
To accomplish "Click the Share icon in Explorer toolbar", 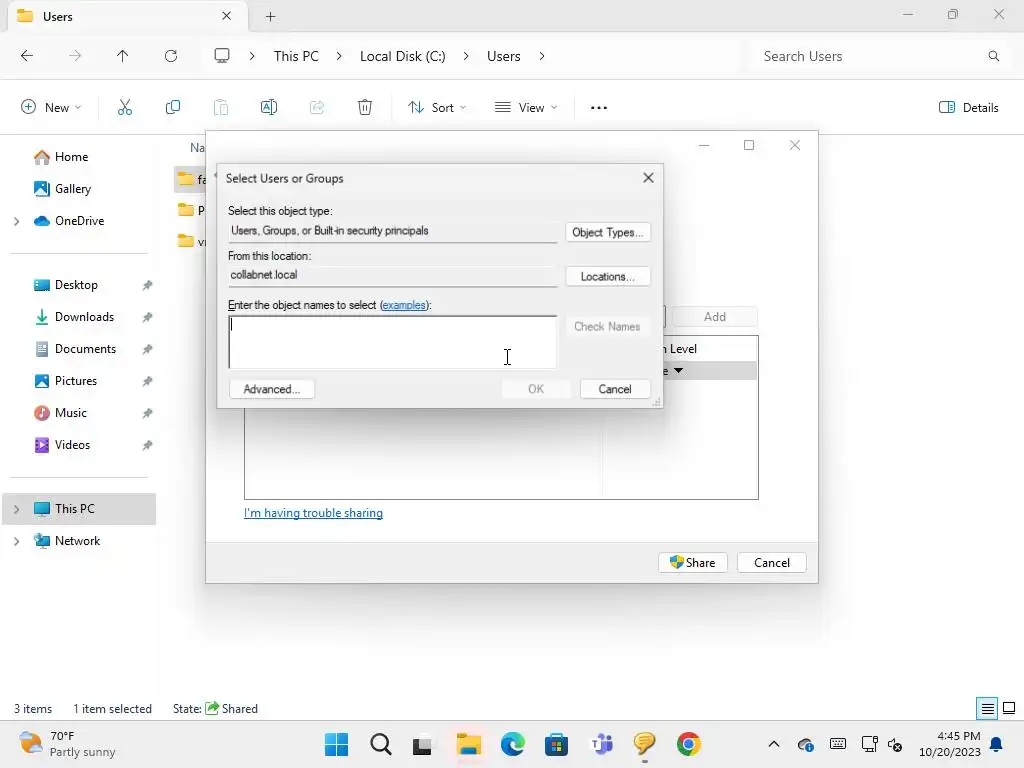I will pos(317,108).
